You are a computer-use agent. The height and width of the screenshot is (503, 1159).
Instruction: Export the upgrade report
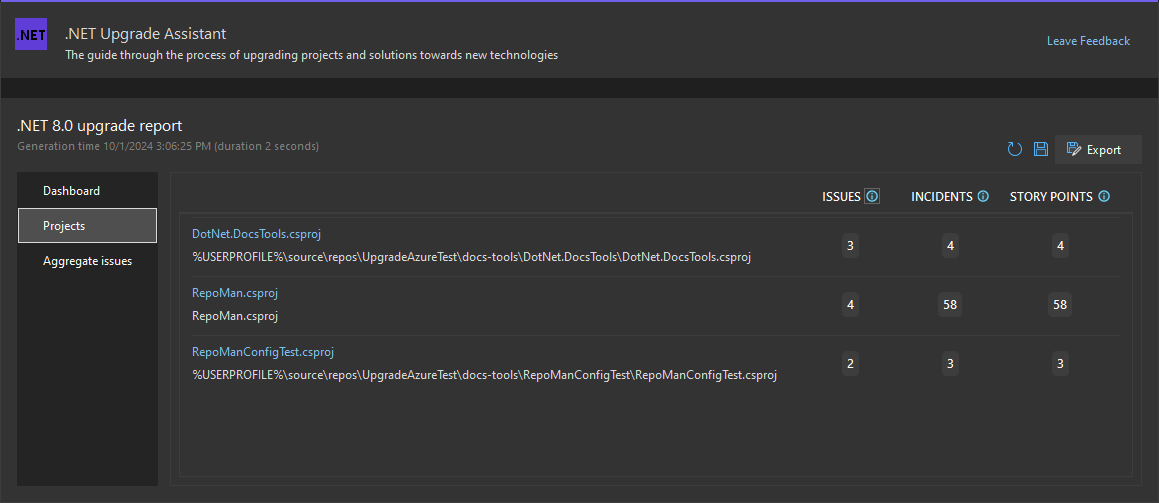pos(1098,149)
